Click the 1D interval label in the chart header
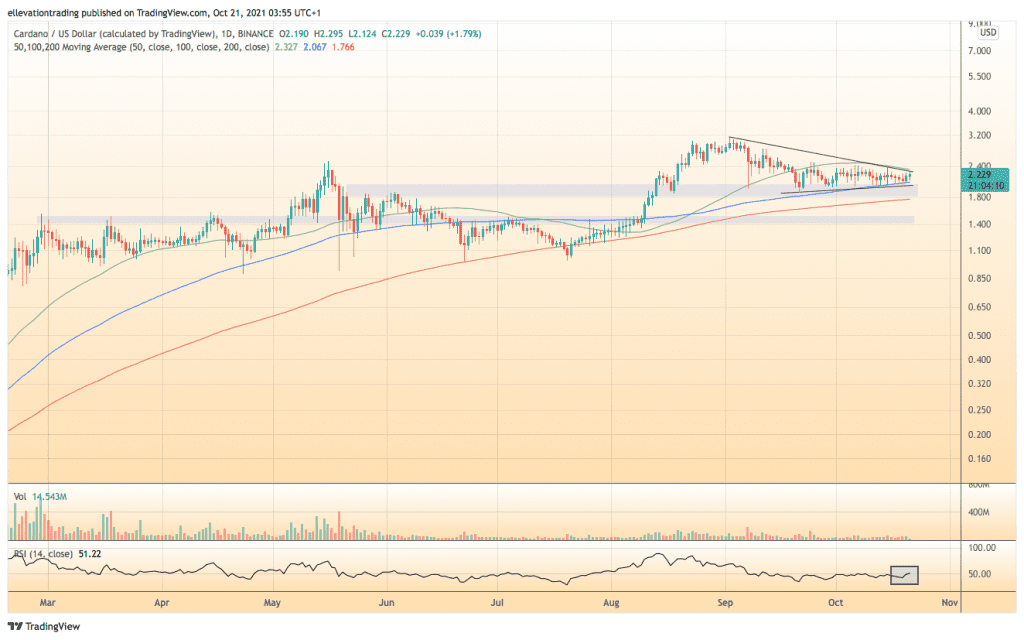 [226, 34]
